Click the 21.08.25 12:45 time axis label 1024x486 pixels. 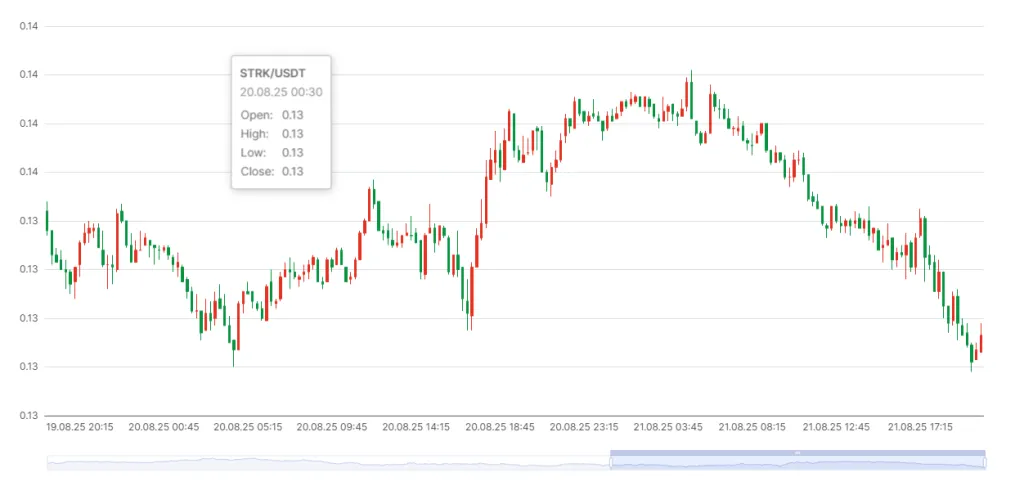pos(837,427)
